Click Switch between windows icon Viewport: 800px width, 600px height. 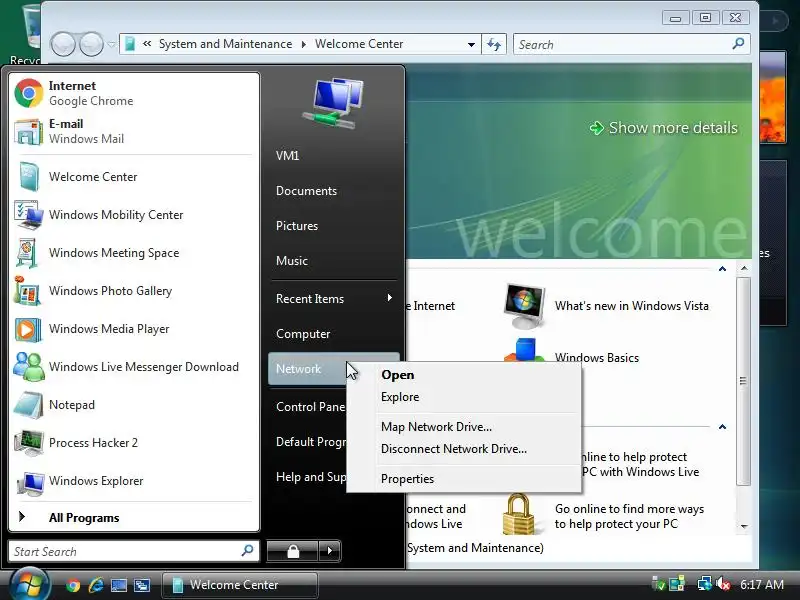pos(141,585)
